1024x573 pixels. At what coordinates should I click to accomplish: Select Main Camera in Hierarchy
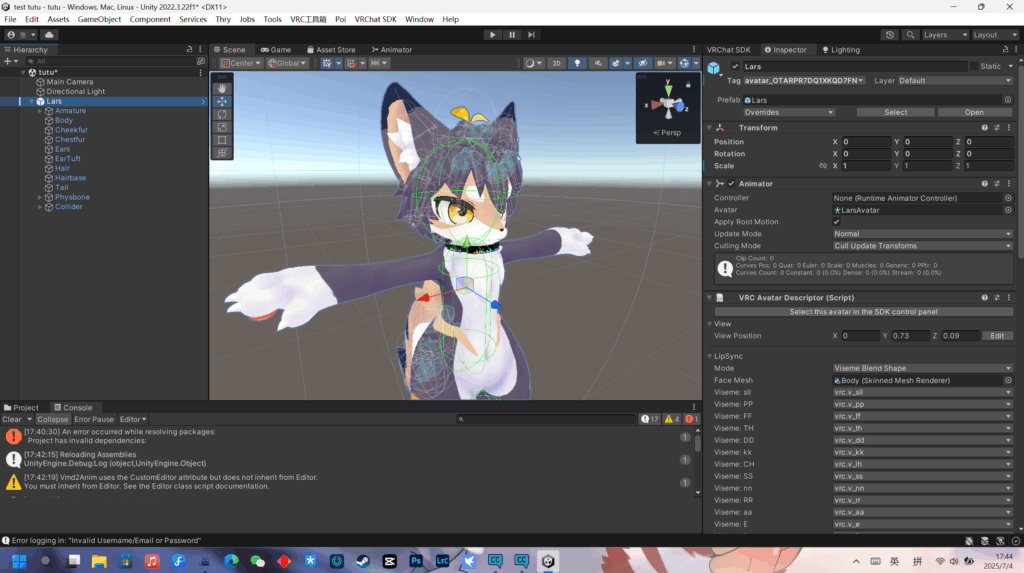(69, 82)
